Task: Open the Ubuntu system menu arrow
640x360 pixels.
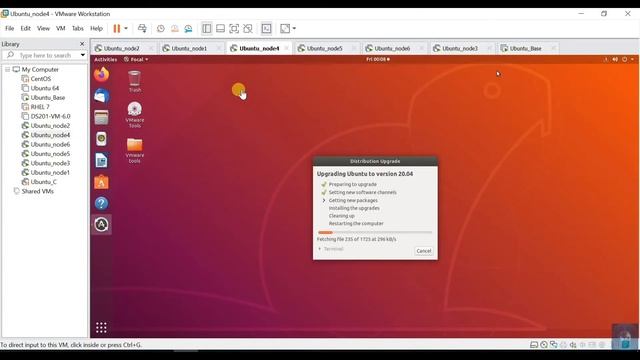Action: coord(632,60)
